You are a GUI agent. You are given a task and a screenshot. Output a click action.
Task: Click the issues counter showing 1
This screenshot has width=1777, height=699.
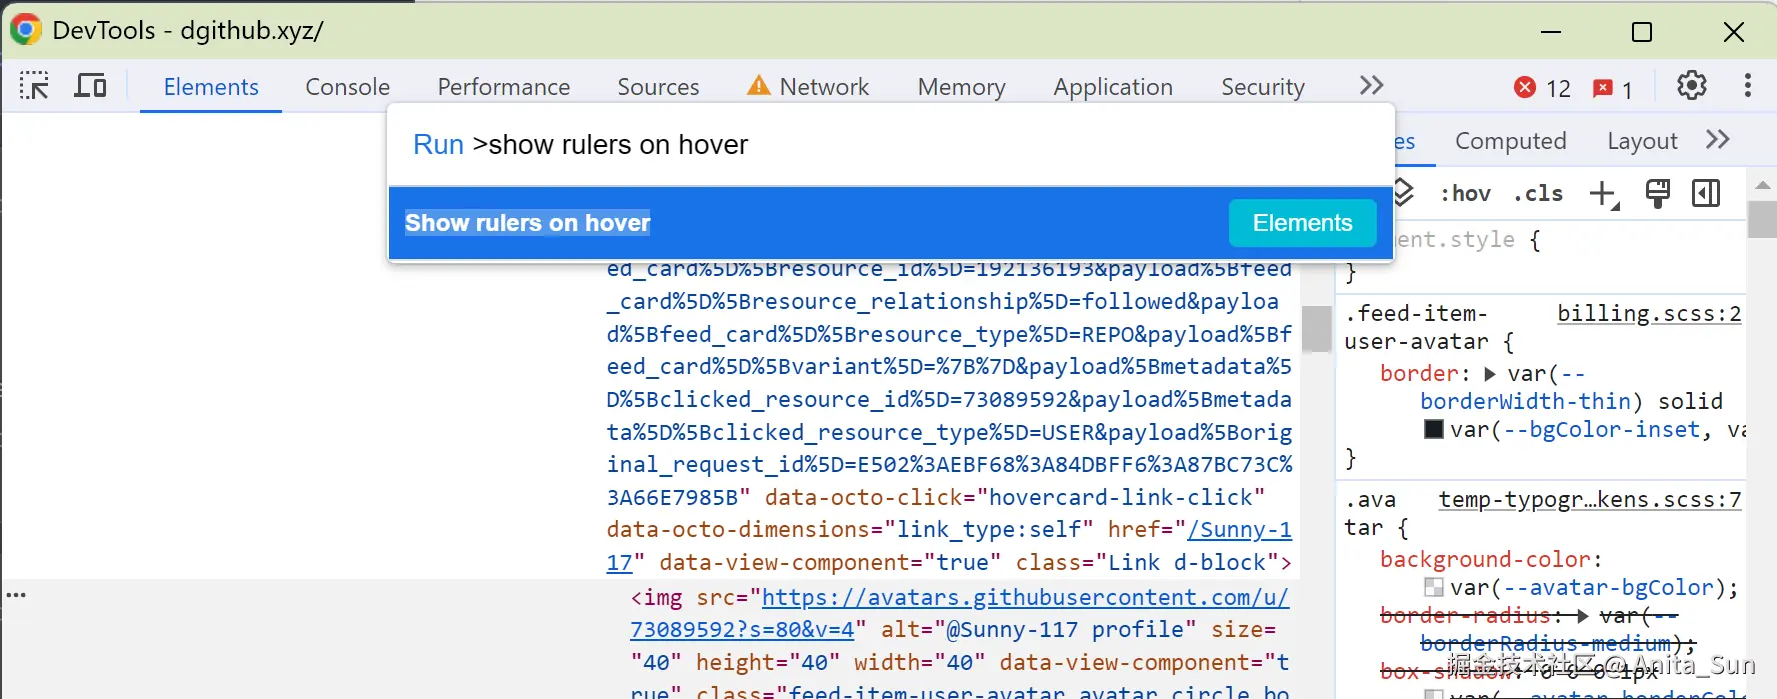(1613, 89)
